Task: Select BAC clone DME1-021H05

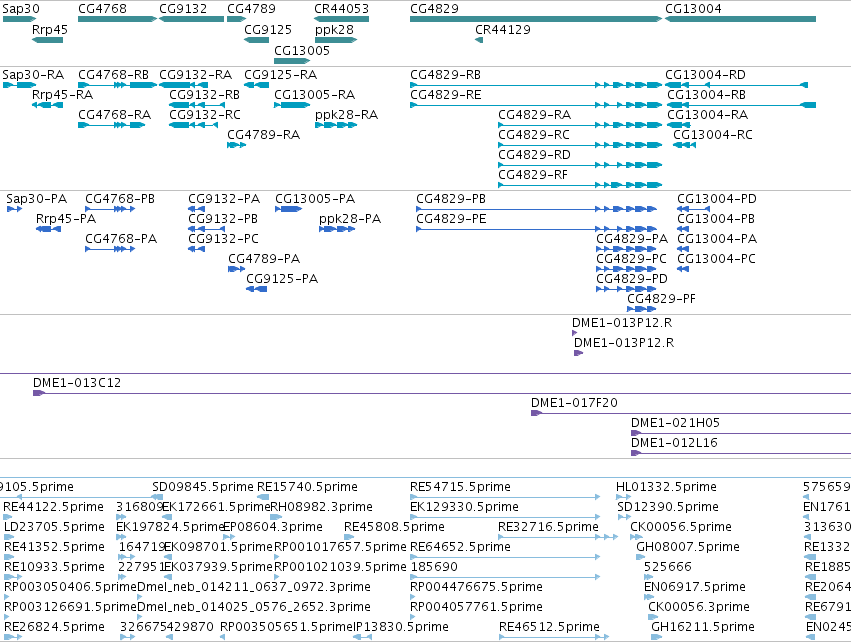Action: (x=675, y=423)
